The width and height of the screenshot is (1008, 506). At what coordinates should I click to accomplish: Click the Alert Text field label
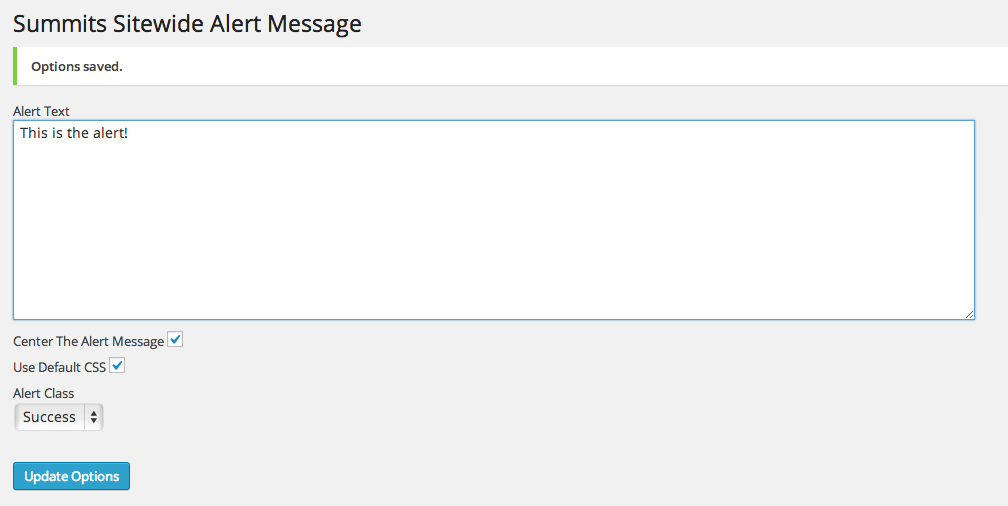[41, 111]
